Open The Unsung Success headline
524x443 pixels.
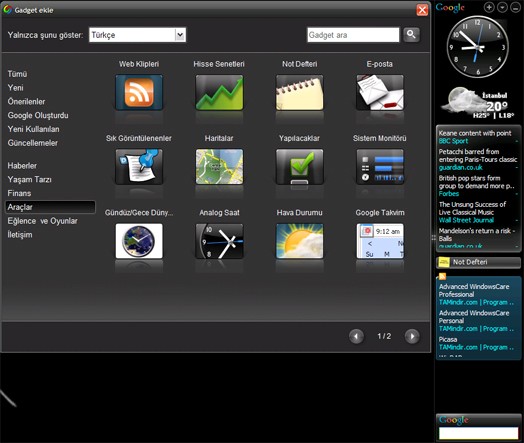pos(472,208)
